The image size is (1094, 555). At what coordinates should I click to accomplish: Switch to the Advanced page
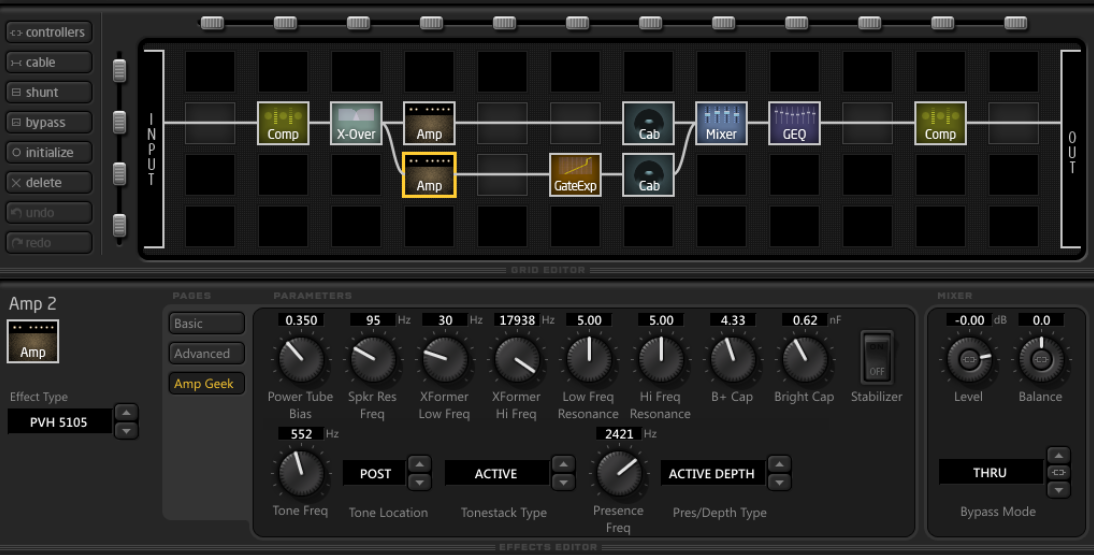coord(207,353)
